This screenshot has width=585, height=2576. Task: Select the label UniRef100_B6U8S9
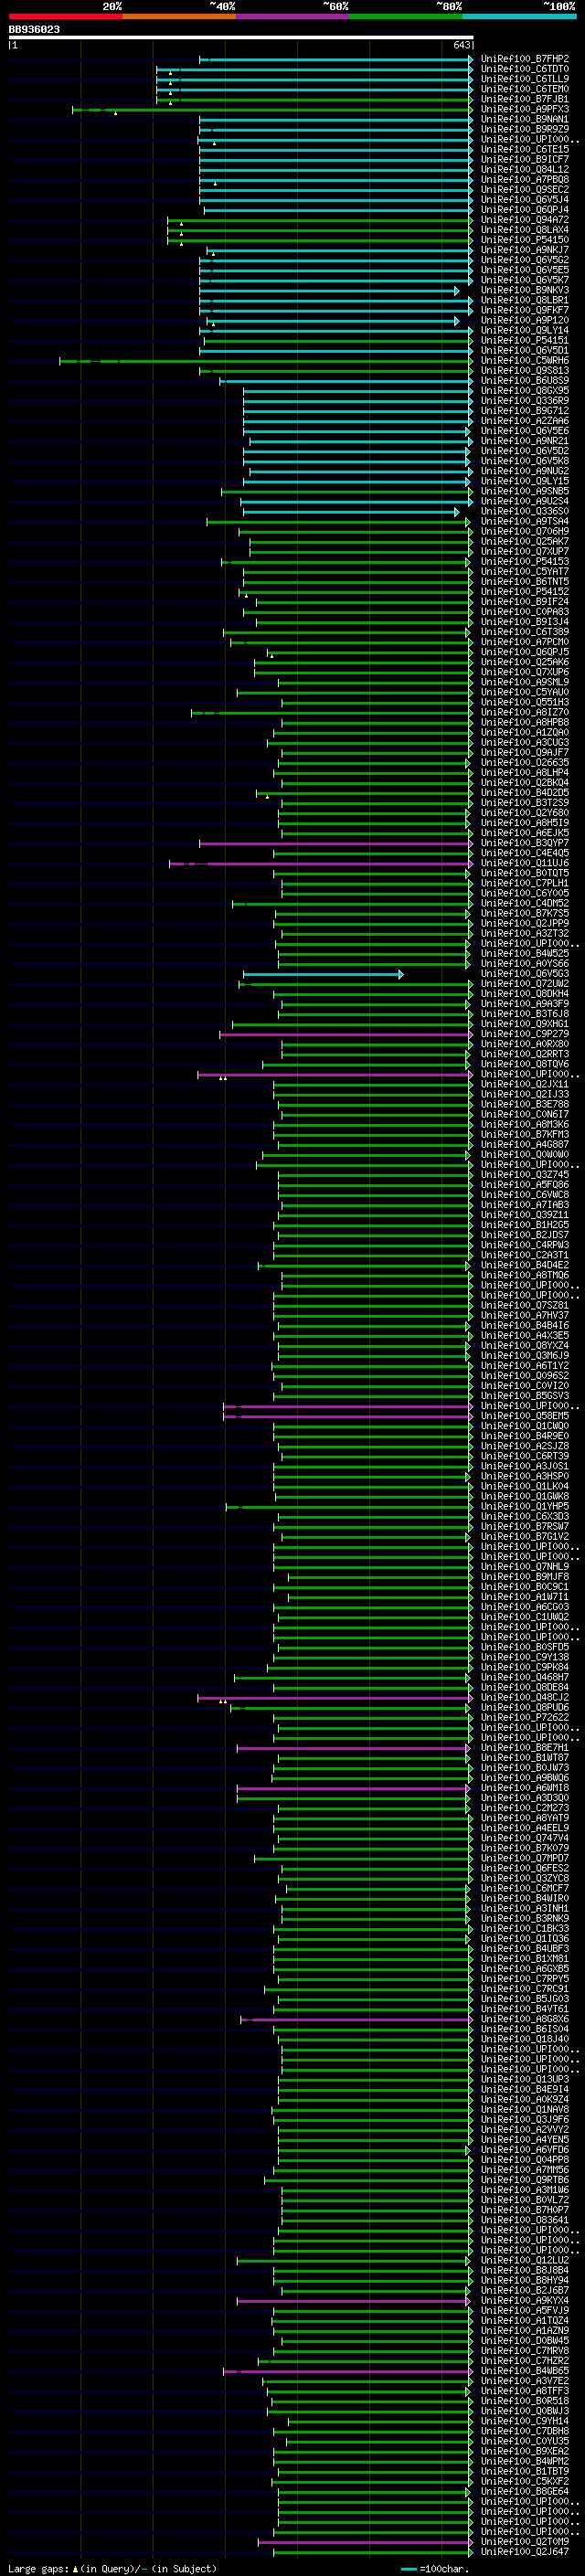[524, 381]
